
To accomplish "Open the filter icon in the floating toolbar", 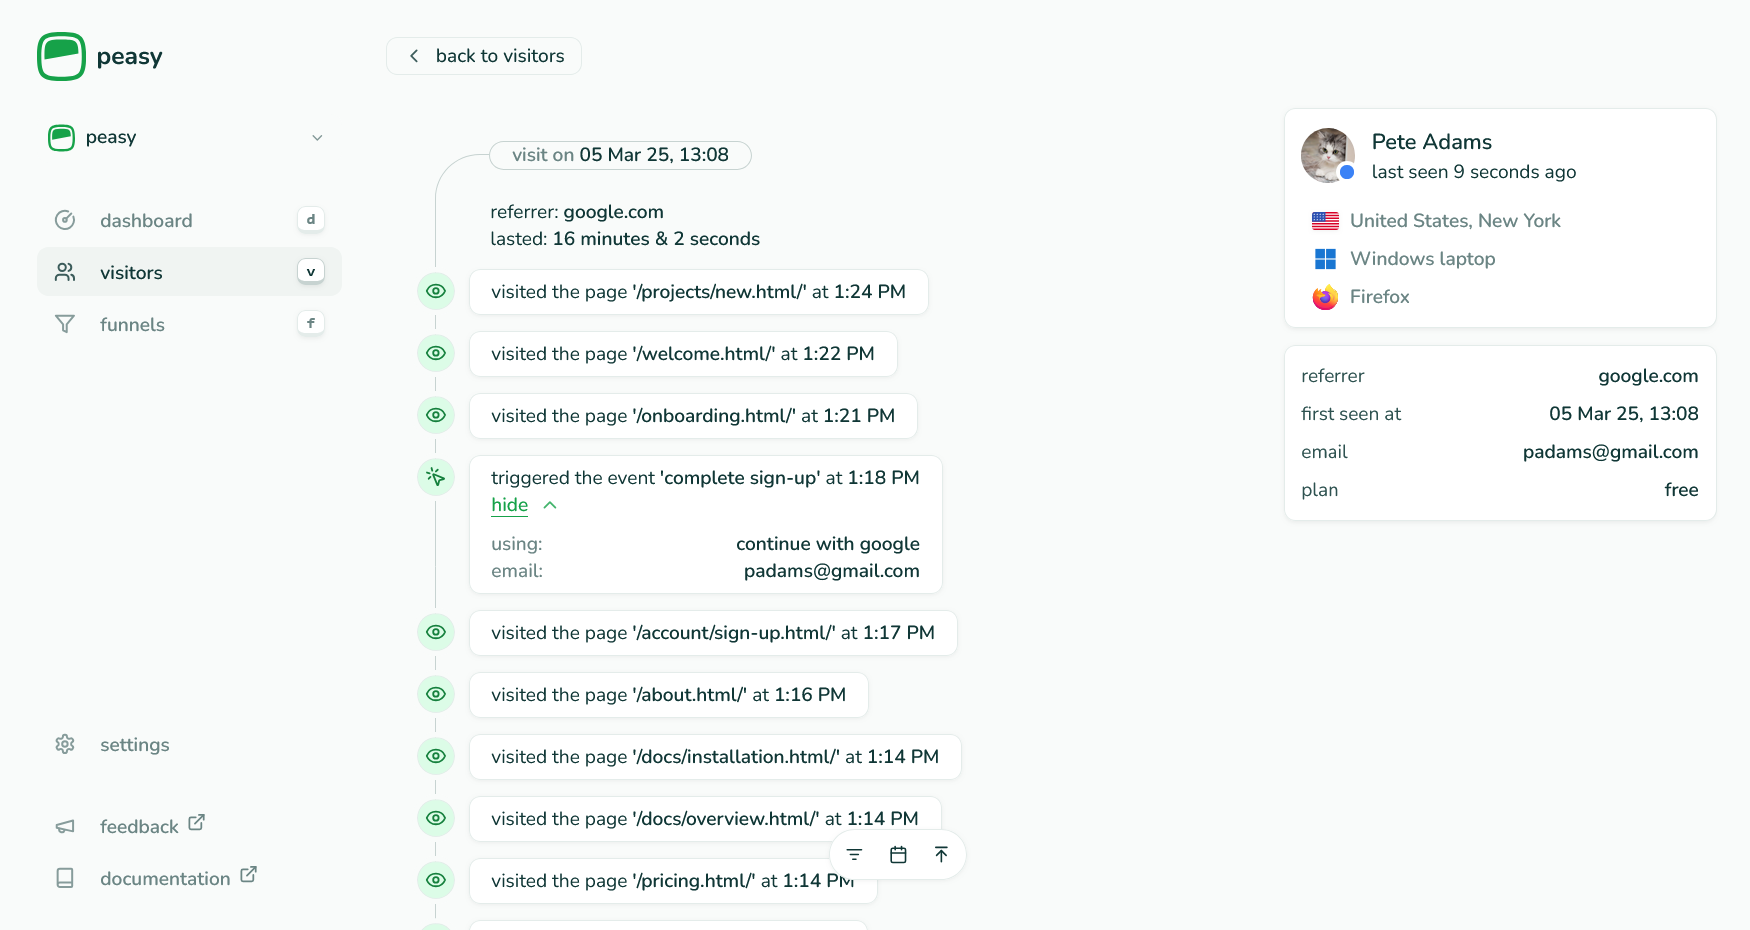I will coord(854,854).
